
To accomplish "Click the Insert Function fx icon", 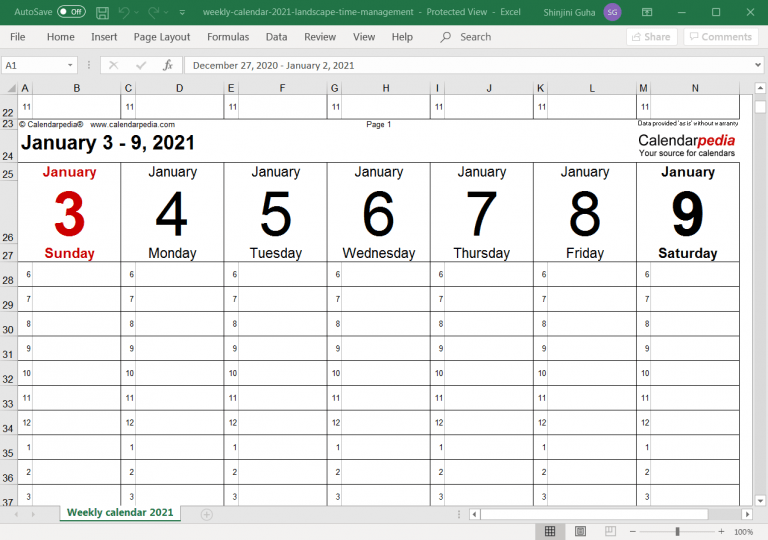I will point(168,65).
